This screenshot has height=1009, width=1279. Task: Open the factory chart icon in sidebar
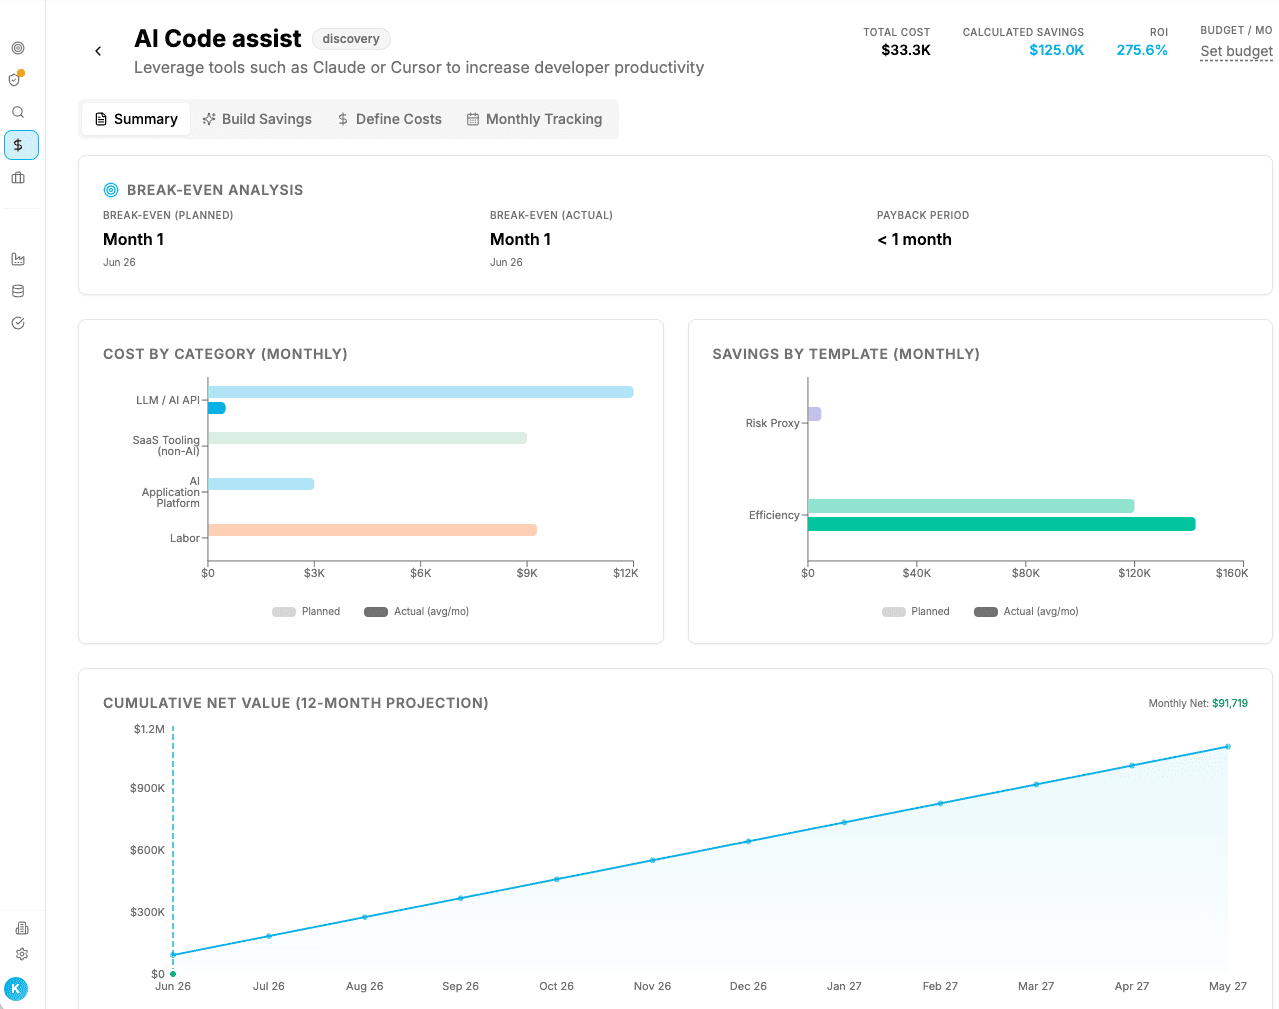(x=18, y=259)
